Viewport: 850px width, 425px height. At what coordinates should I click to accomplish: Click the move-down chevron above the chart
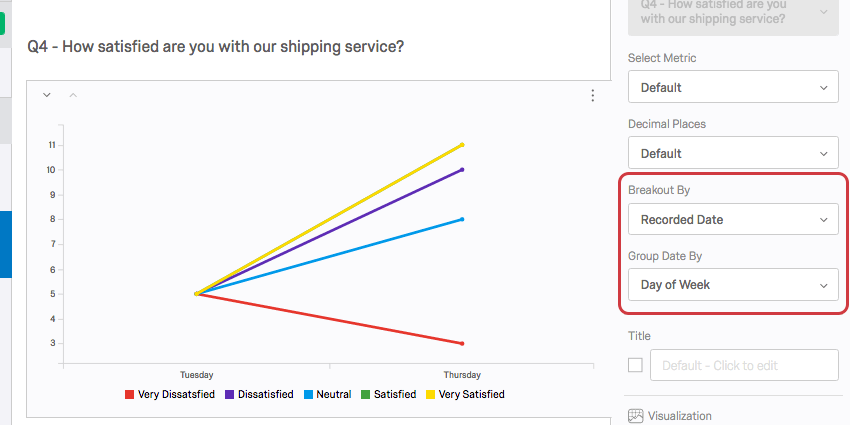(46, 95)
